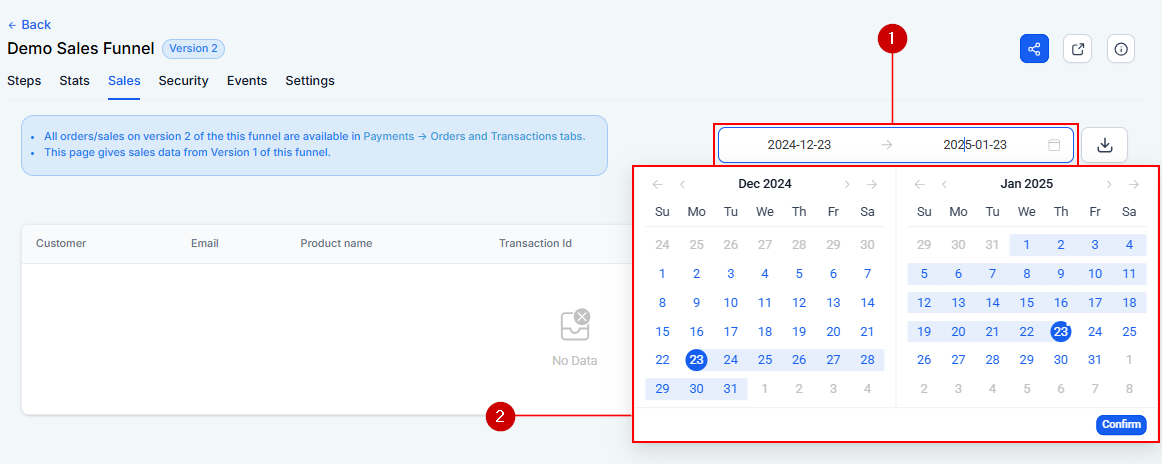Pick December 20 in the calendar
This screenshot has width=1162, height=464.
(833, 332)
